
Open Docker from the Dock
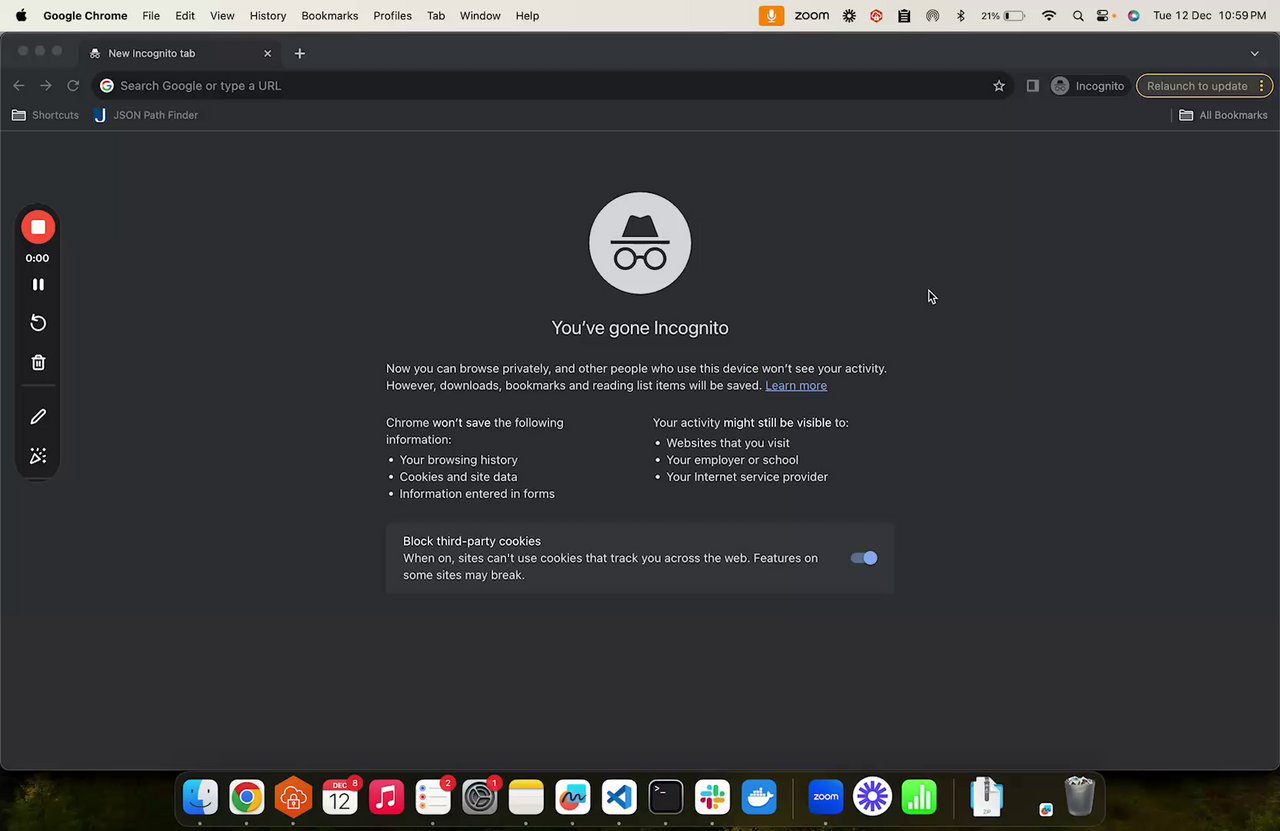coord(759,797)
